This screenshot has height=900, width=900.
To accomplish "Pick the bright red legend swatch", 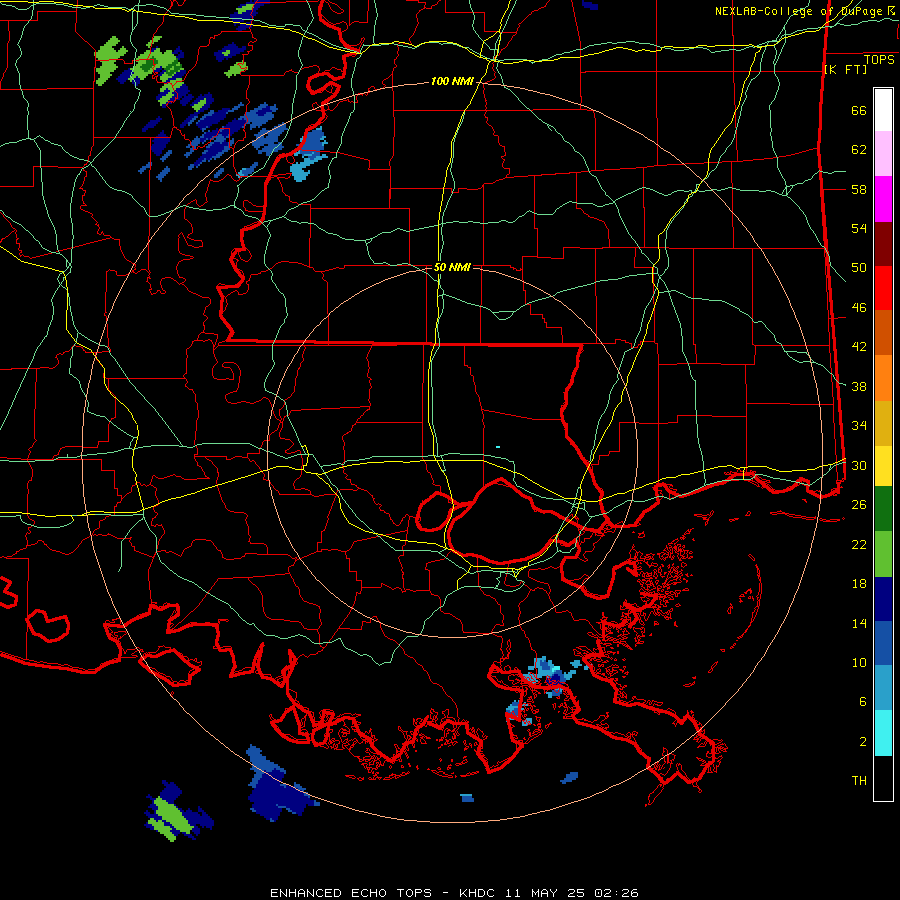I will (883, 288).
